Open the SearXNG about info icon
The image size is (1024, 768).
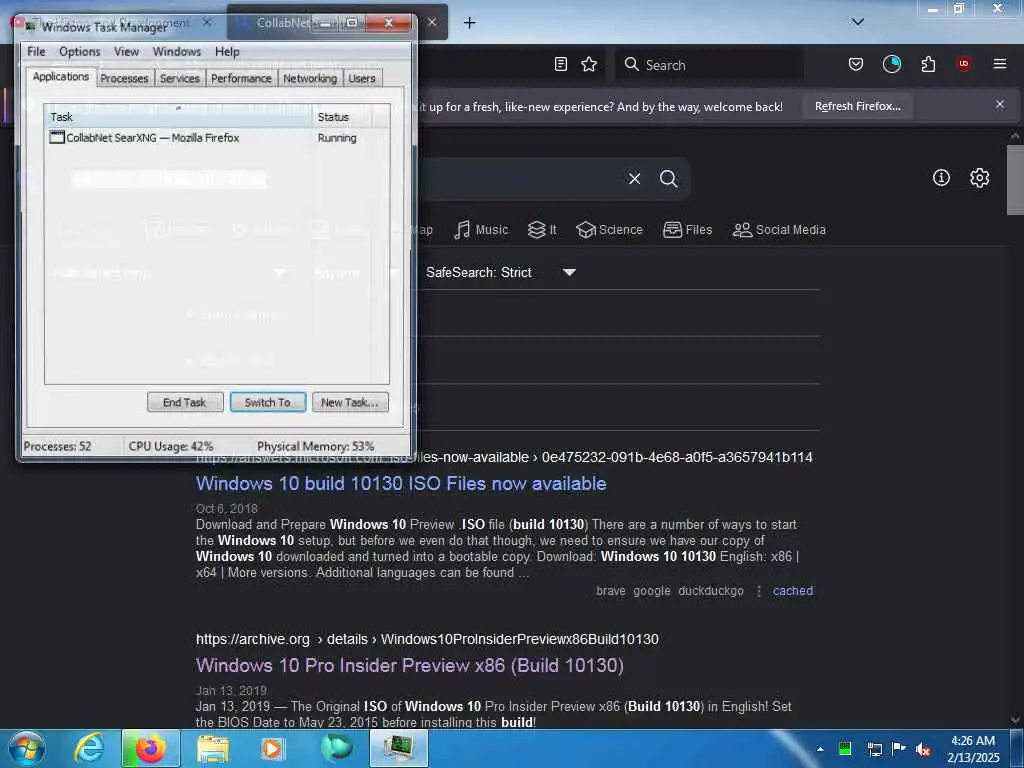[x=941, y=178]
